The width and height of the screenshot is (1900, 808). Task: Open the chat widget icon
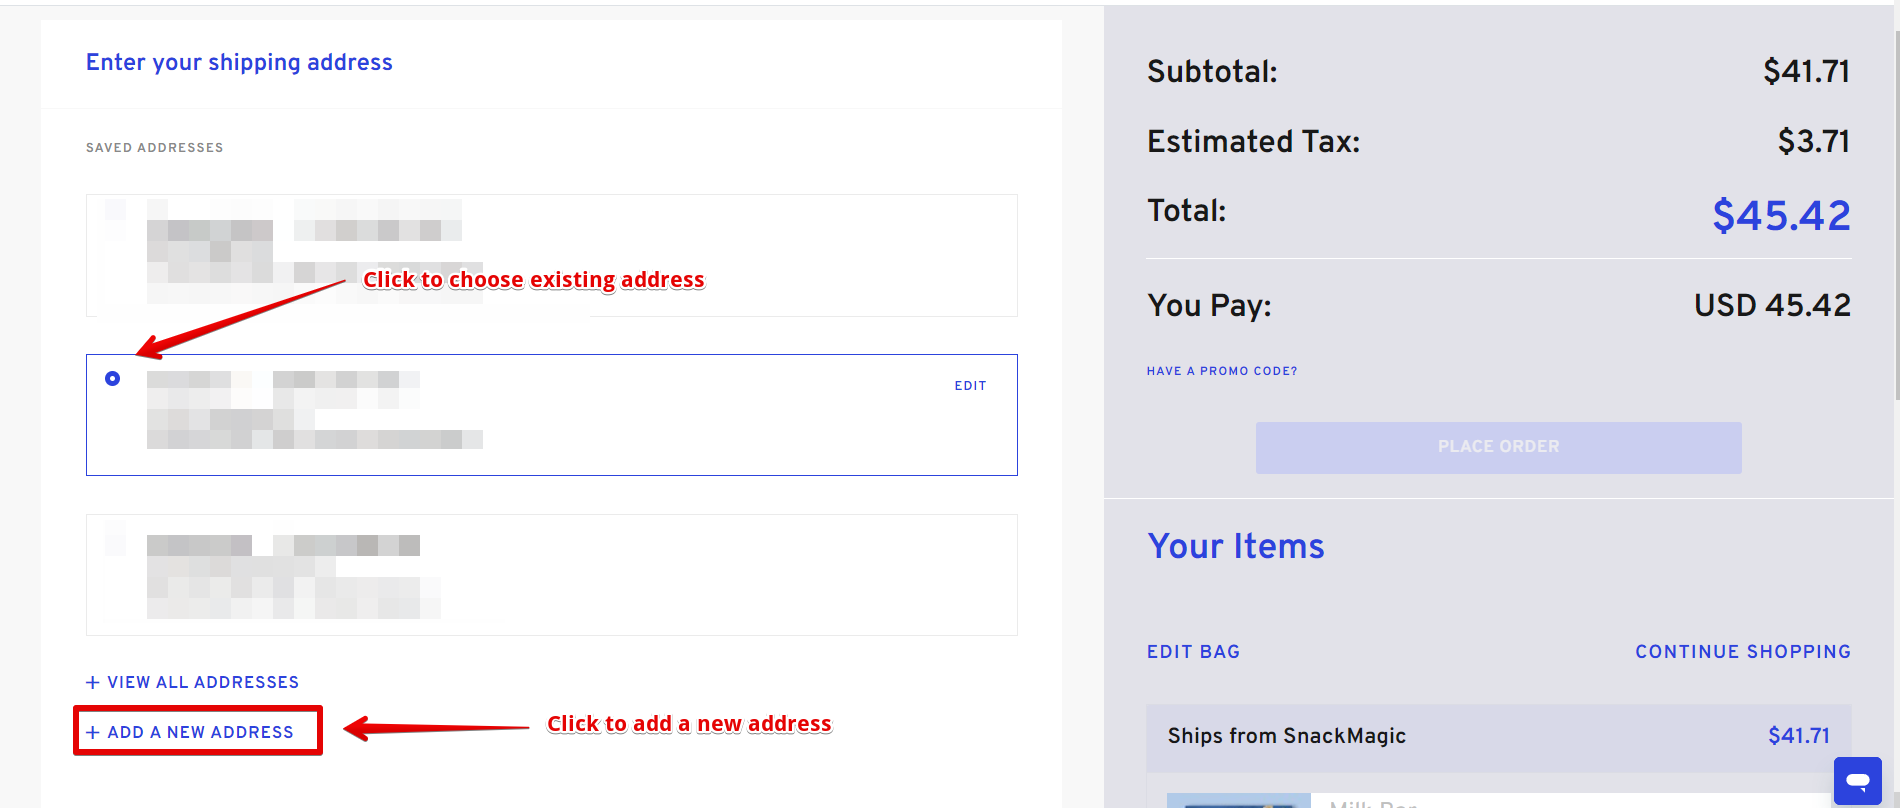[1857, 780]
